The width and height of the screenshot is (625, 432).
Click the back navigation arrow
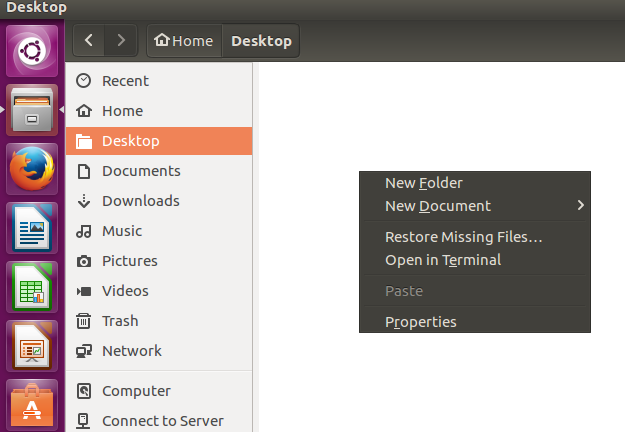tap(90, 41)
